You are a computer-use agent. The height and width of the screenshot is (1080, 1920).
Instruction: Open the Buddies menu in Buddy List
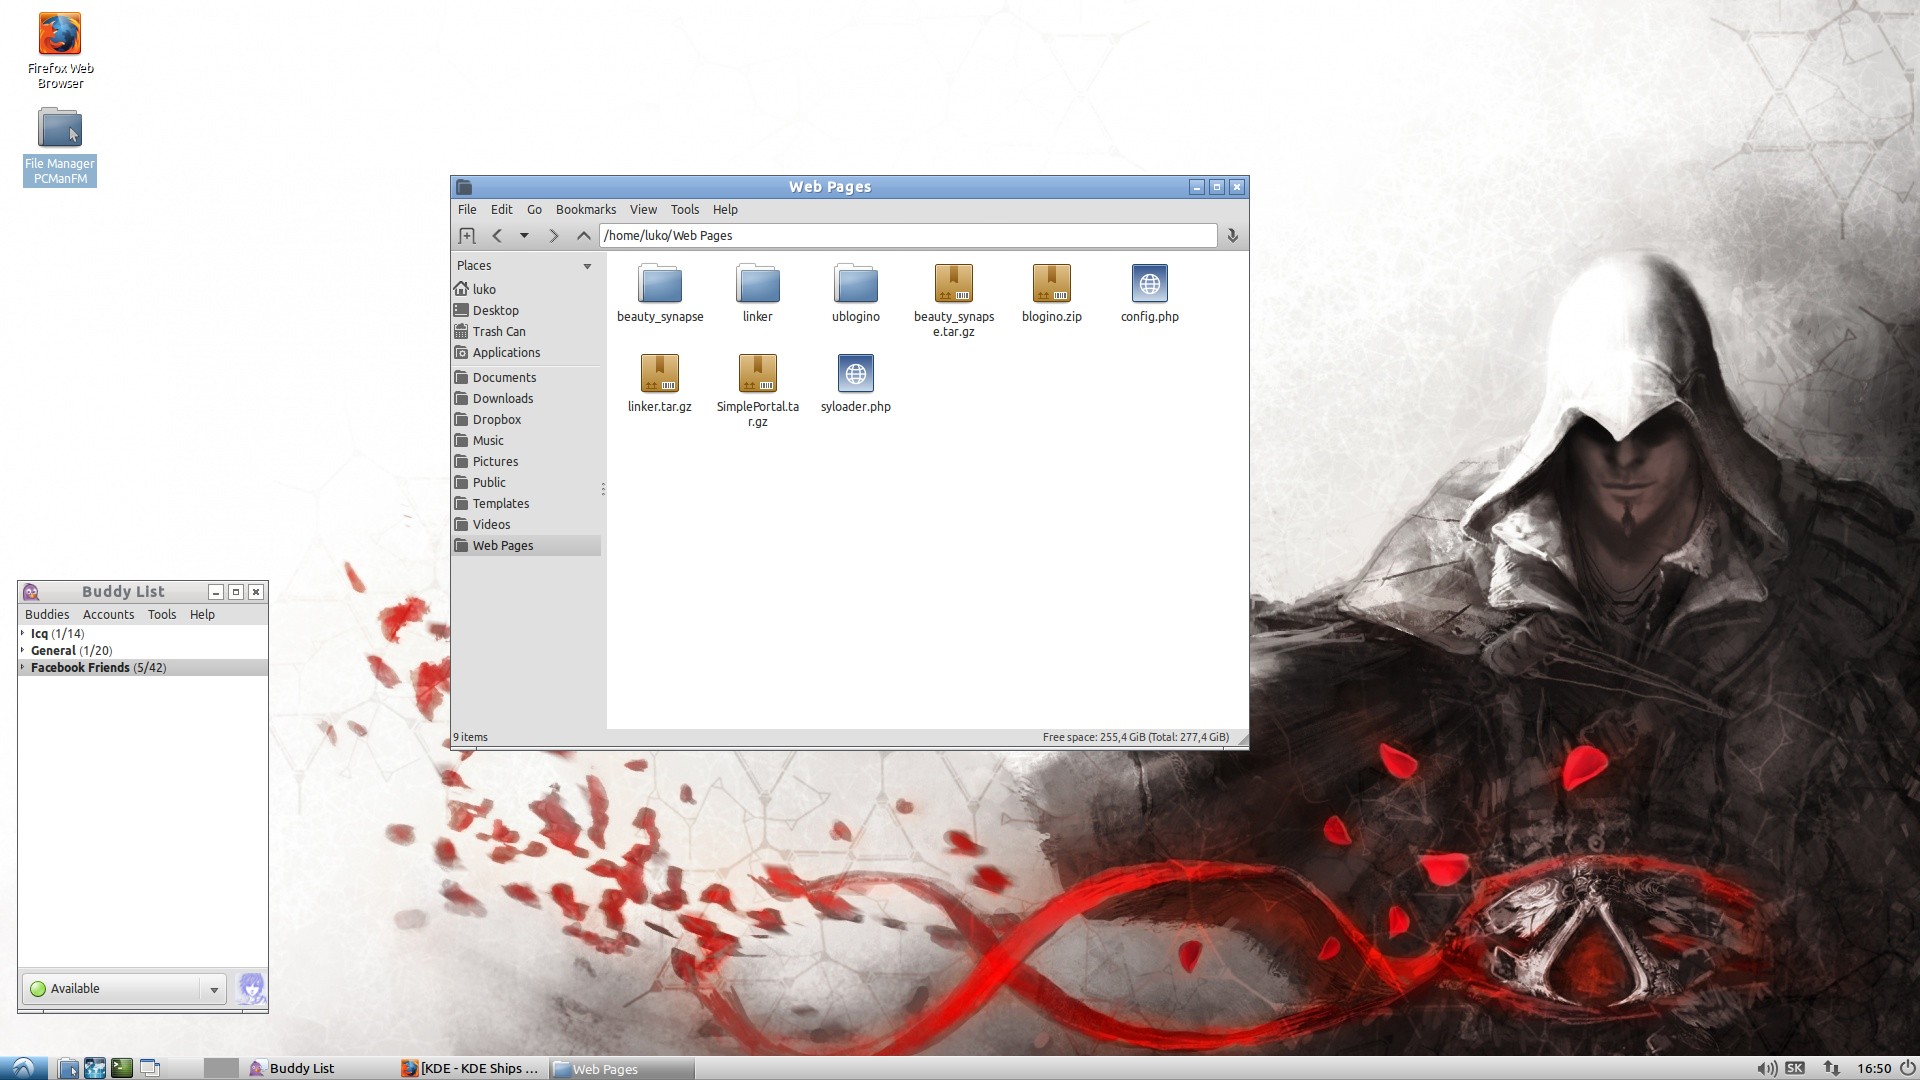[47, 615]
